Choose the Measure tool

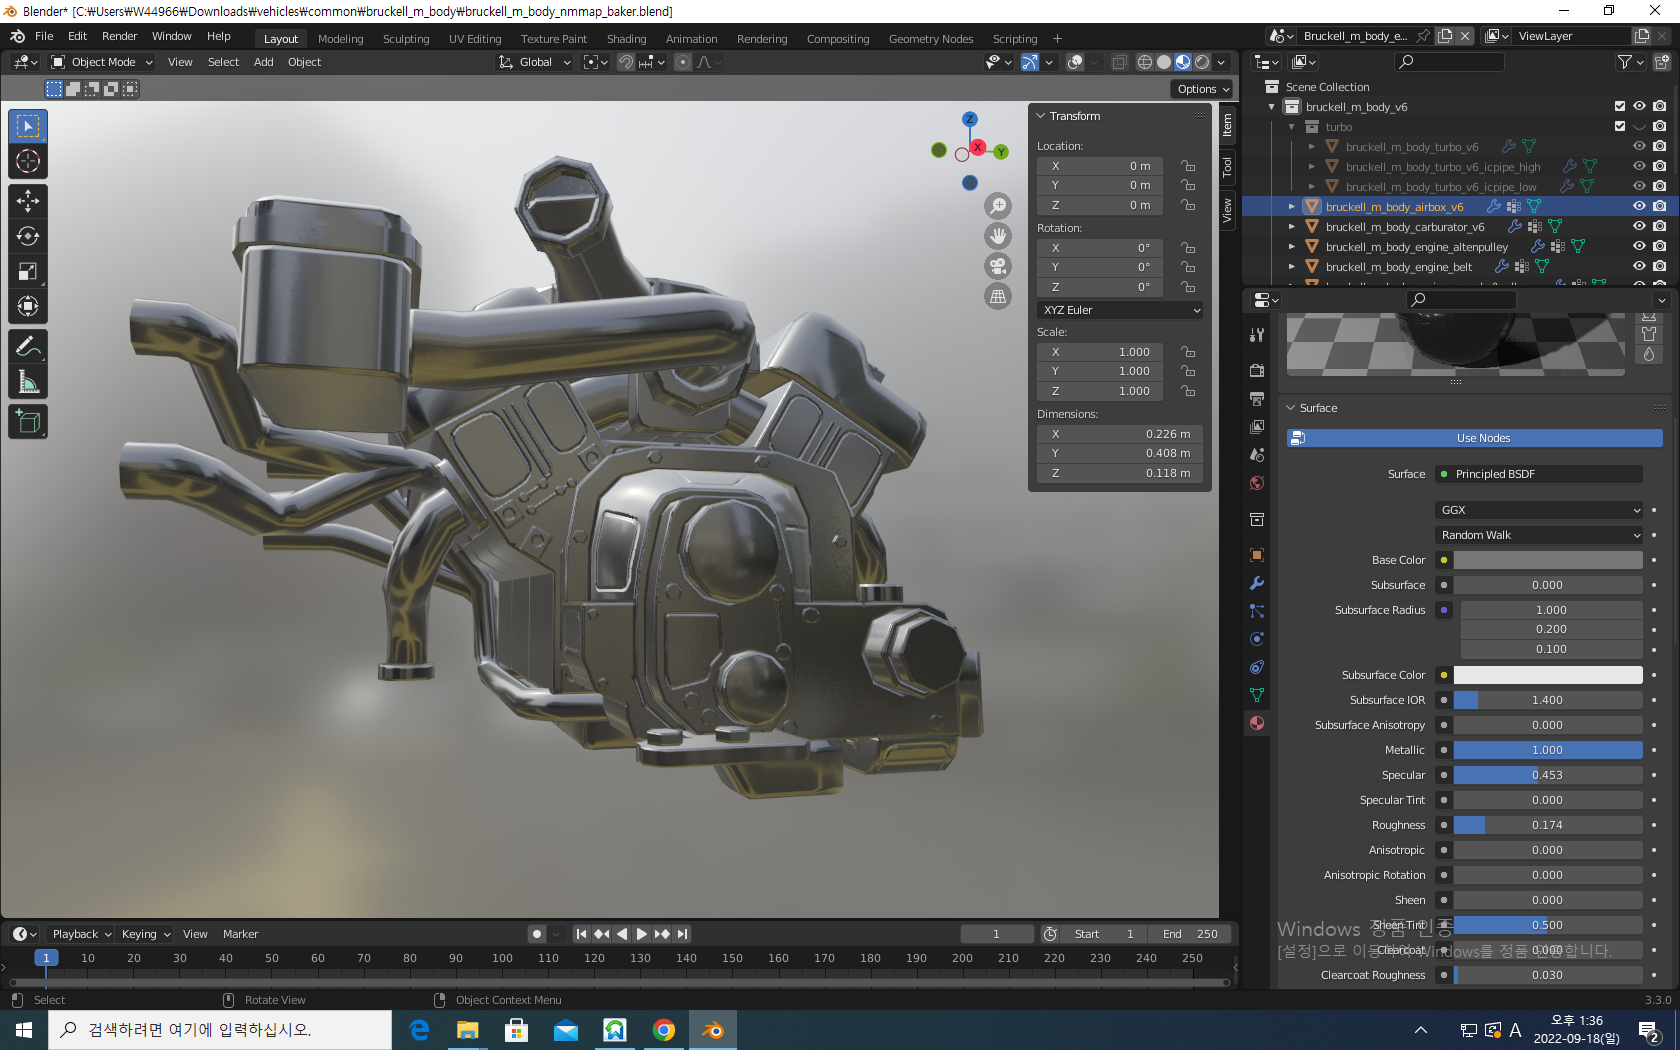(28, 382)
